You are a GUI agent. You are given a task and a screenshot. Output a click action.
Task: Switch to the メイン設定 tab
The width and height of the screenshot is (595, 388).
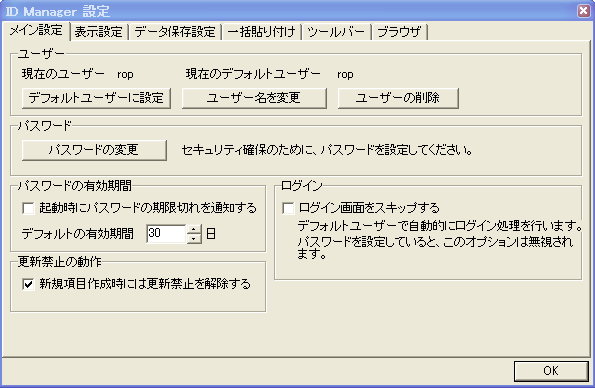pos(36,30)
